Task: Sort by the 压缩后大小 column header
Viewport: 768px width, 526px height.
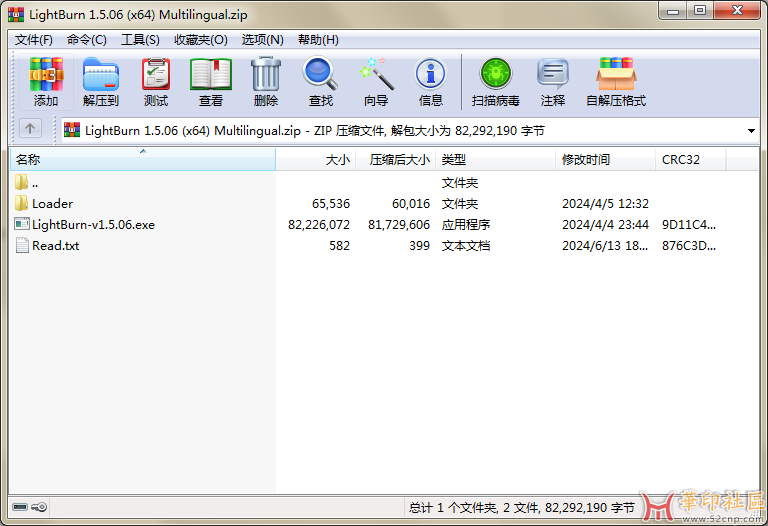Action: (x=396, y=159)
